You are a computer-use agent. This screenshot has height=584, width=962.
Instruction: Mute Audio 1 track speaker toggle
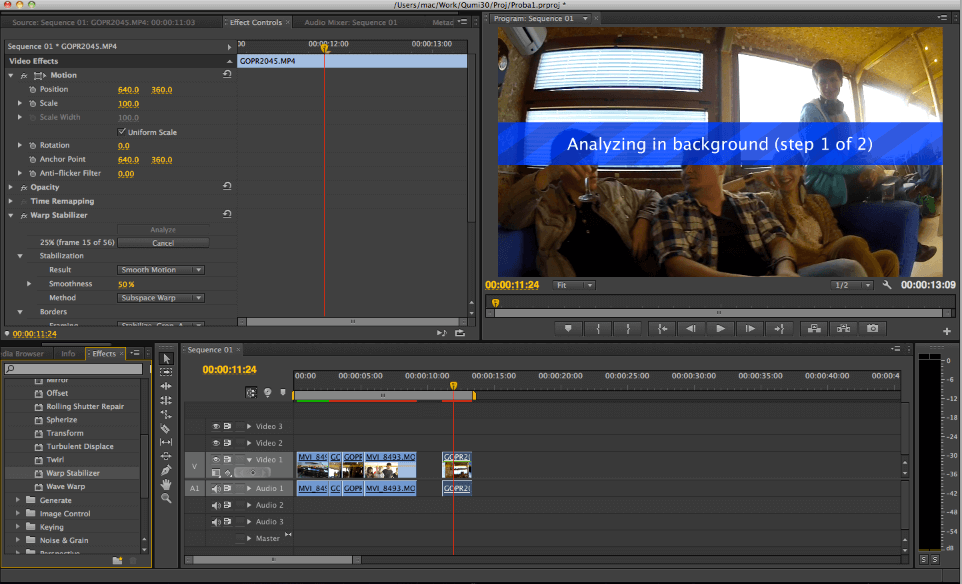(x=216, y=488)
